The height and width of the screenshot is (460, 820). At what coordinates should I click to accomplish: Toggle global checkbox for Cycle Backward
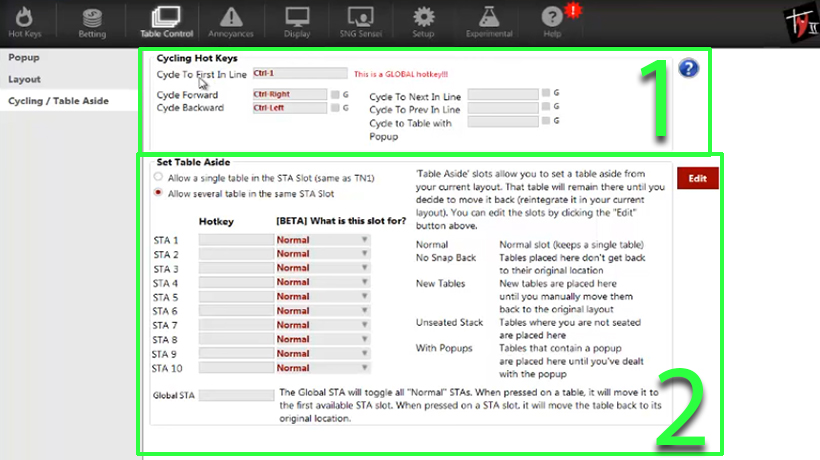pos(335,108)
